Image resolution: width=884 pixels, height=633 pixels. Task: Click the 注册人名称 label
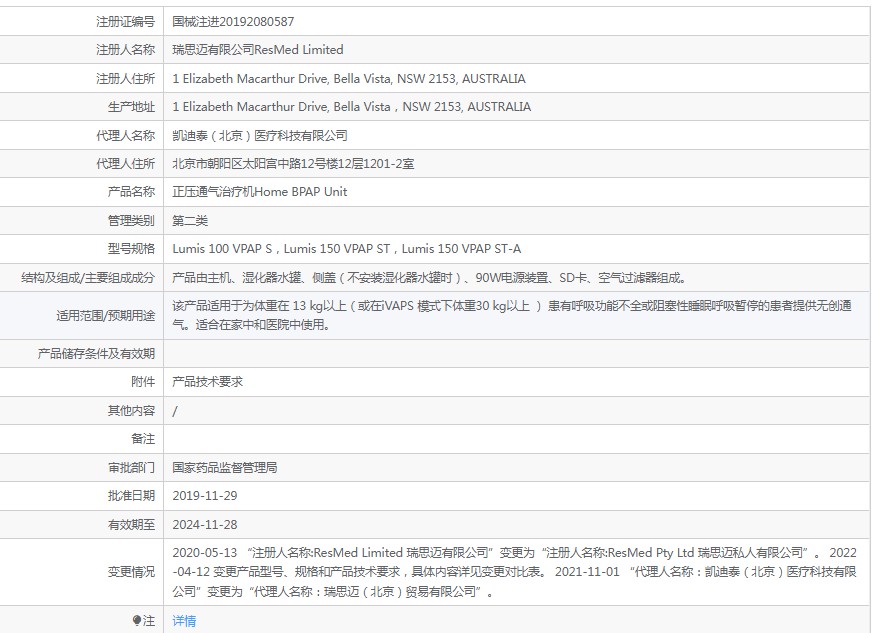(x=125, y=50)
